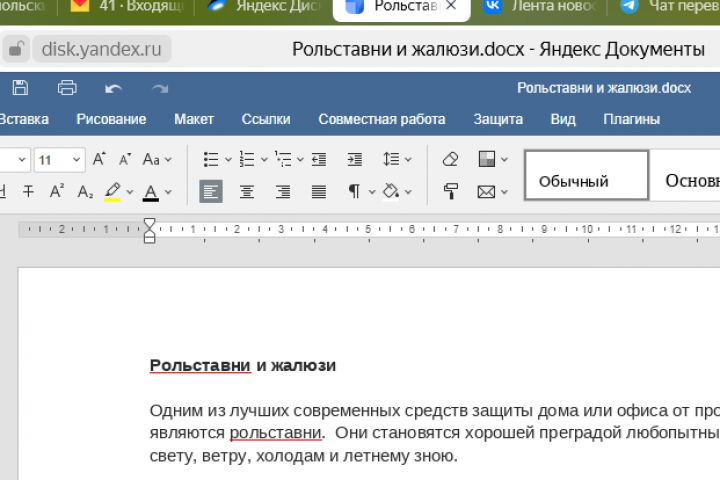Switch to the Яндекс Диск browser tab

[x=264, y=8]
